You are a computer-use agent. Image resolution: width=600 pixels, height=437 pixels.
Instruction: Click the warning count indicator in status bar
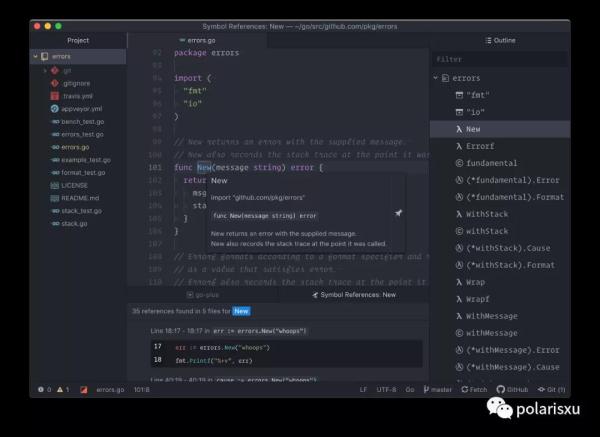tap(63, 390)
